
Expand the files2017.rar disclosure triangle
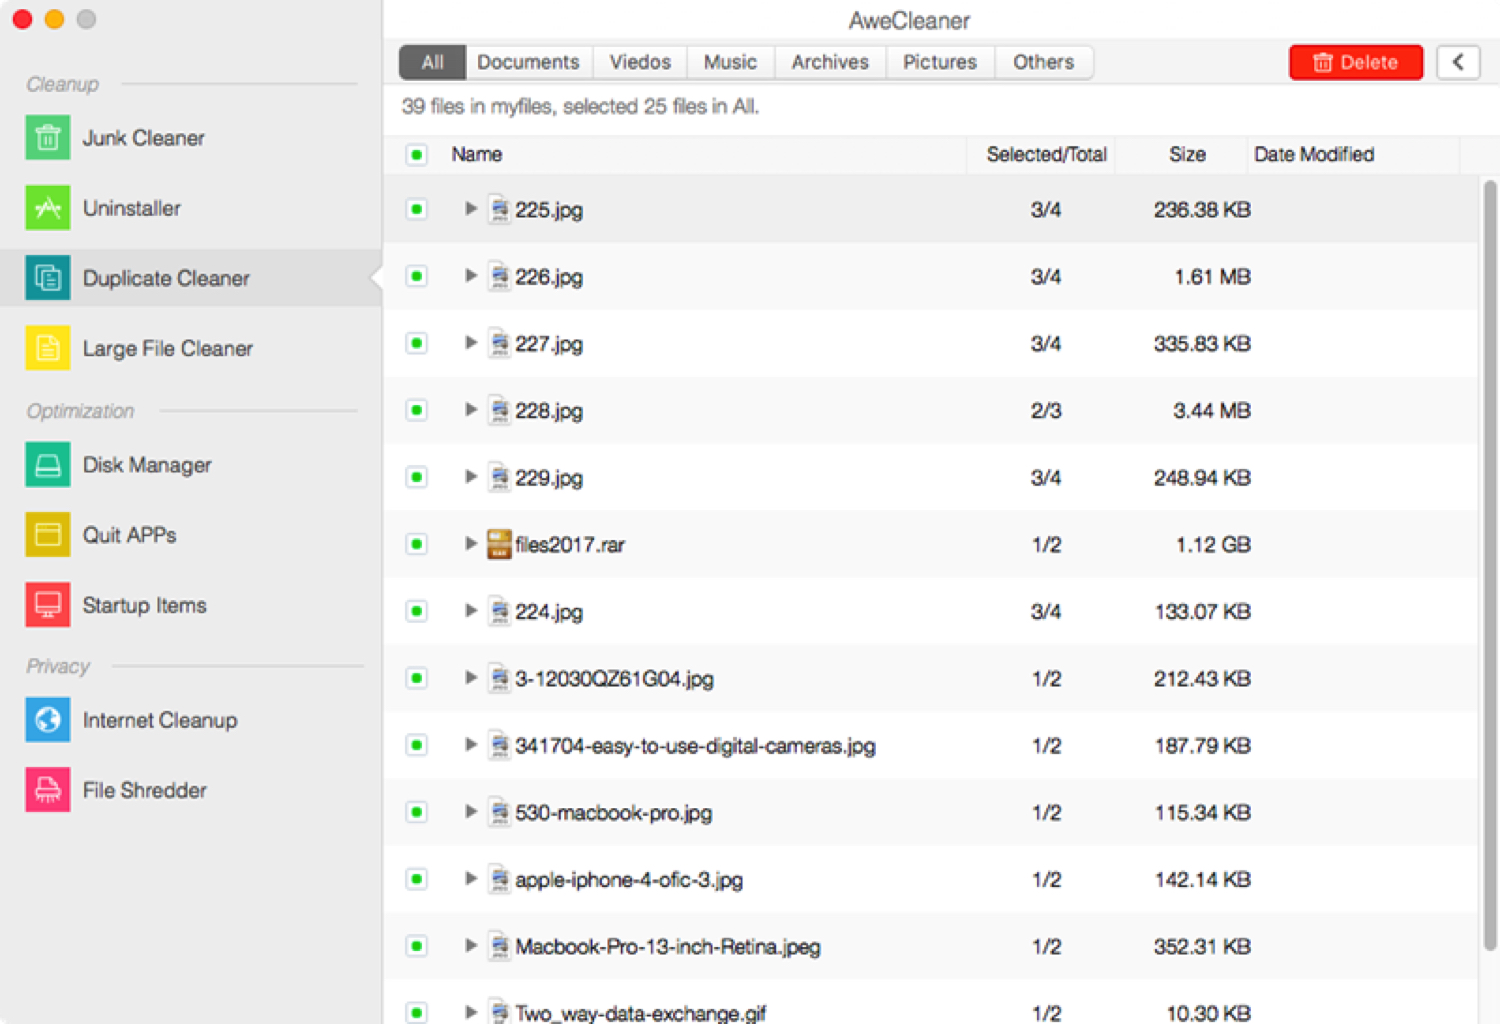pos(470,544)
